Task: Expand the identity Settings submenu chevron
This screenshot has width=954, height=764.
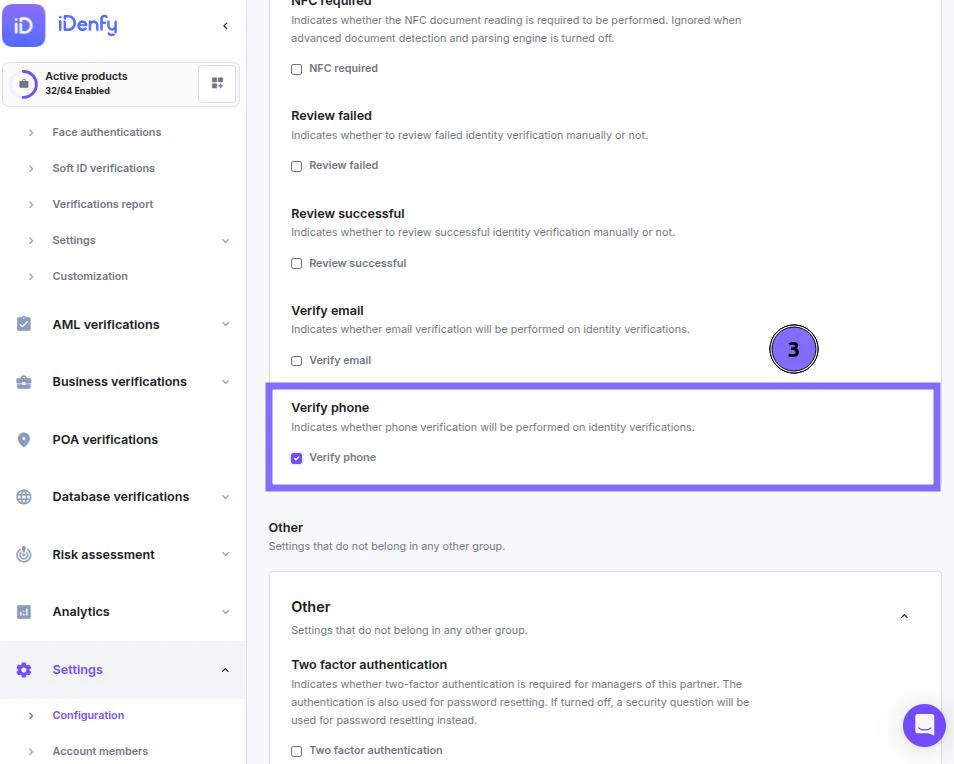Action: (x=225, y=241)
